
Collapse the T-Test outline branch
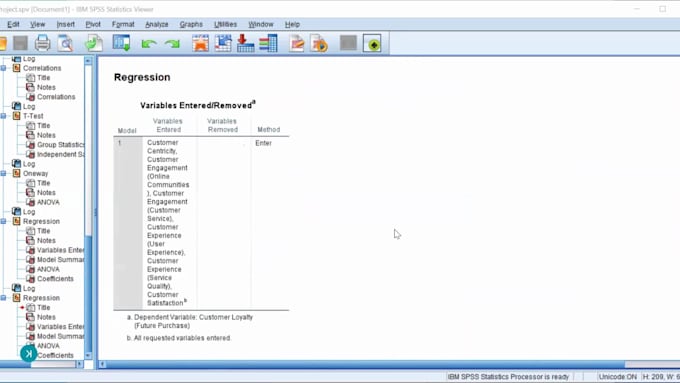(3, 116)
